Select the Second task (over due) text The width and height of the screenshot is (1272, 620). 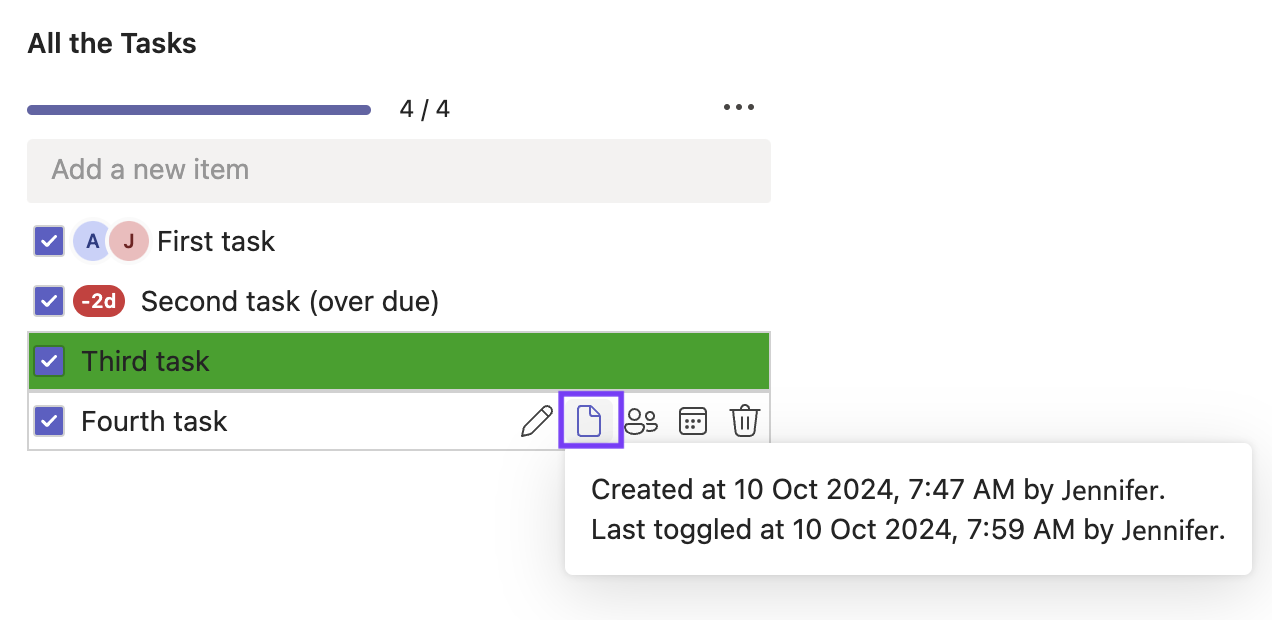point(290,301)
